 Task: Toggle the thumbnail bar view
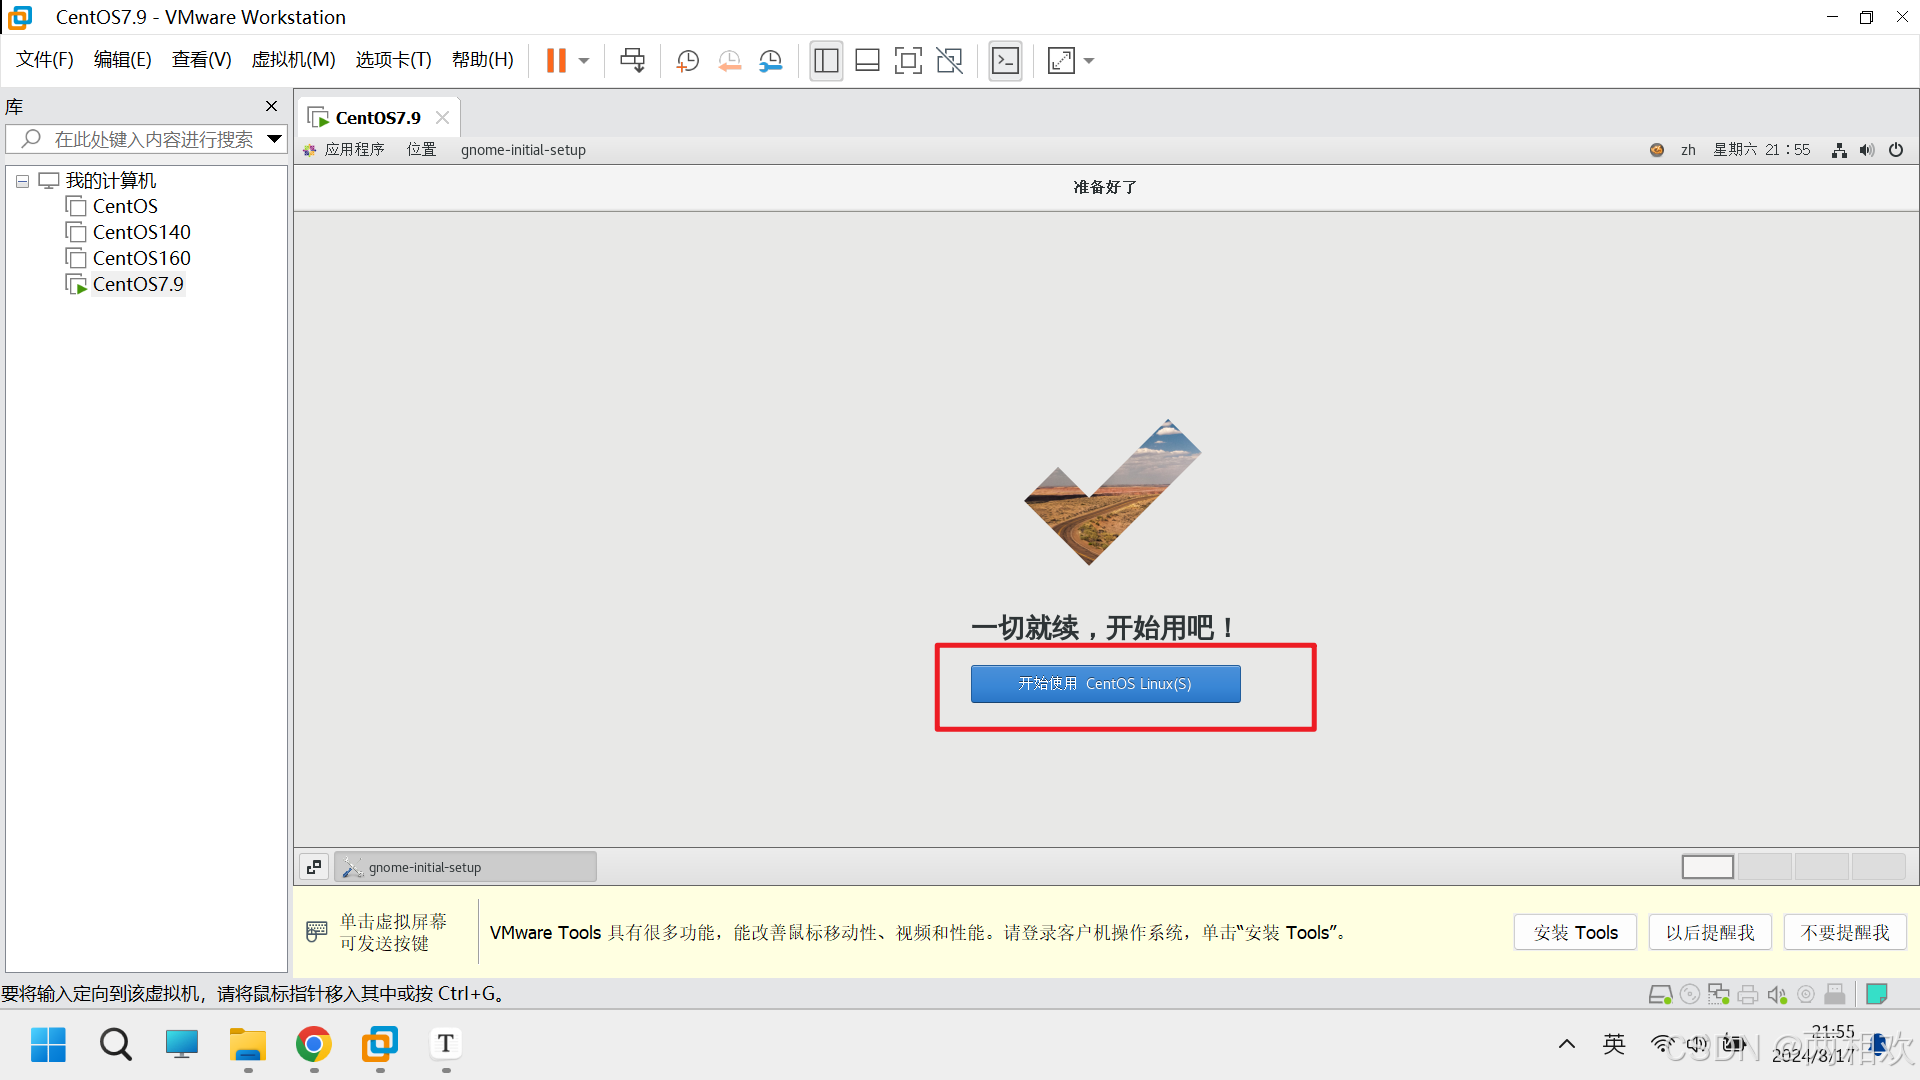(867, 61)
